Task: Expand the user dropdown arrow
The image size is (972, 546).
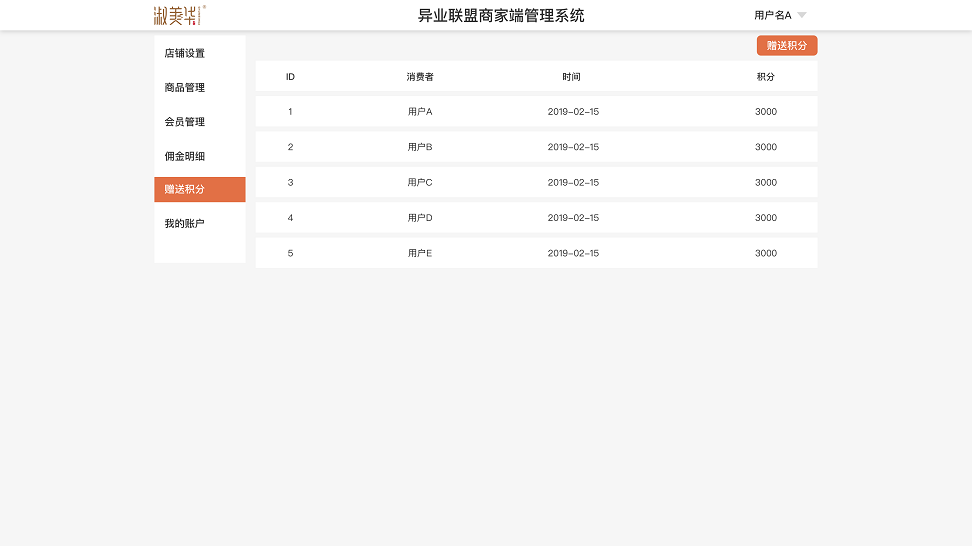Action: 801,15
